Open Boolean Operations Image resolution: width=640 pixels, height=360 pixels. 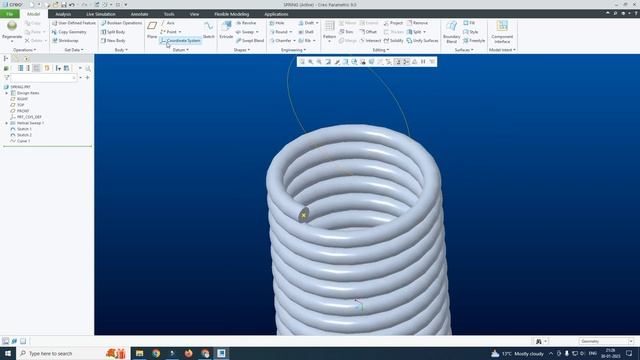pos(121,23)
